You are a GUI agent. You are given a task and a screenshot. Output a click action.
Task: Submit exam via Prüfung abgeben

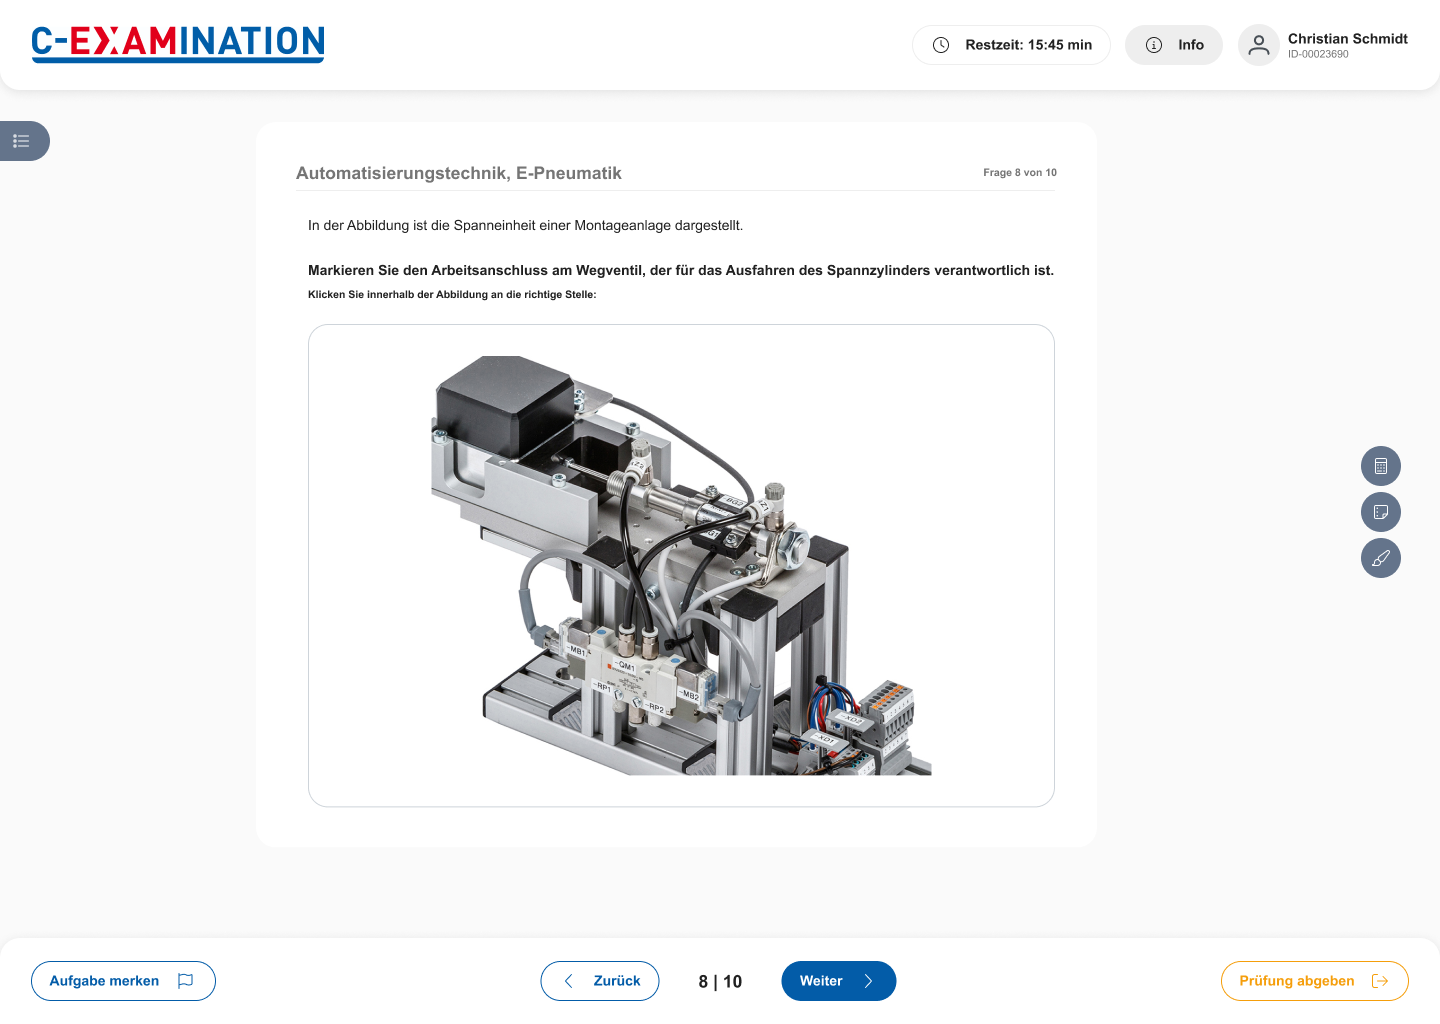click(x=1315, y=981)
